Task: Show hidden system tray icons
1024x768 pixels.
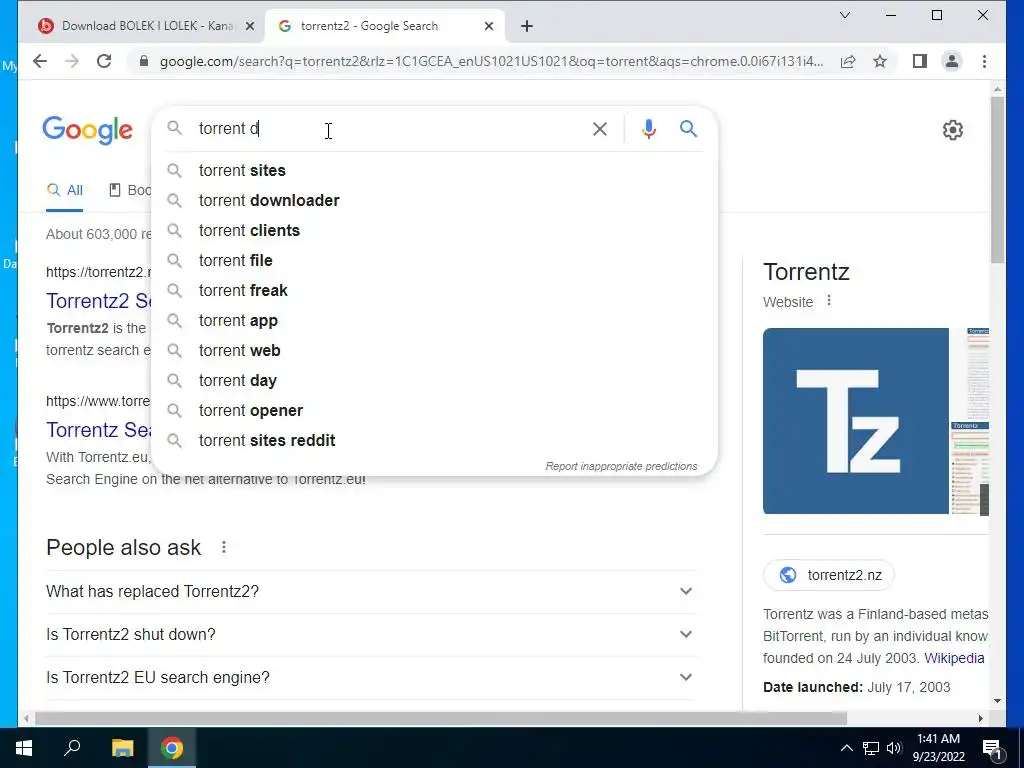Action: tap(846, 748)
